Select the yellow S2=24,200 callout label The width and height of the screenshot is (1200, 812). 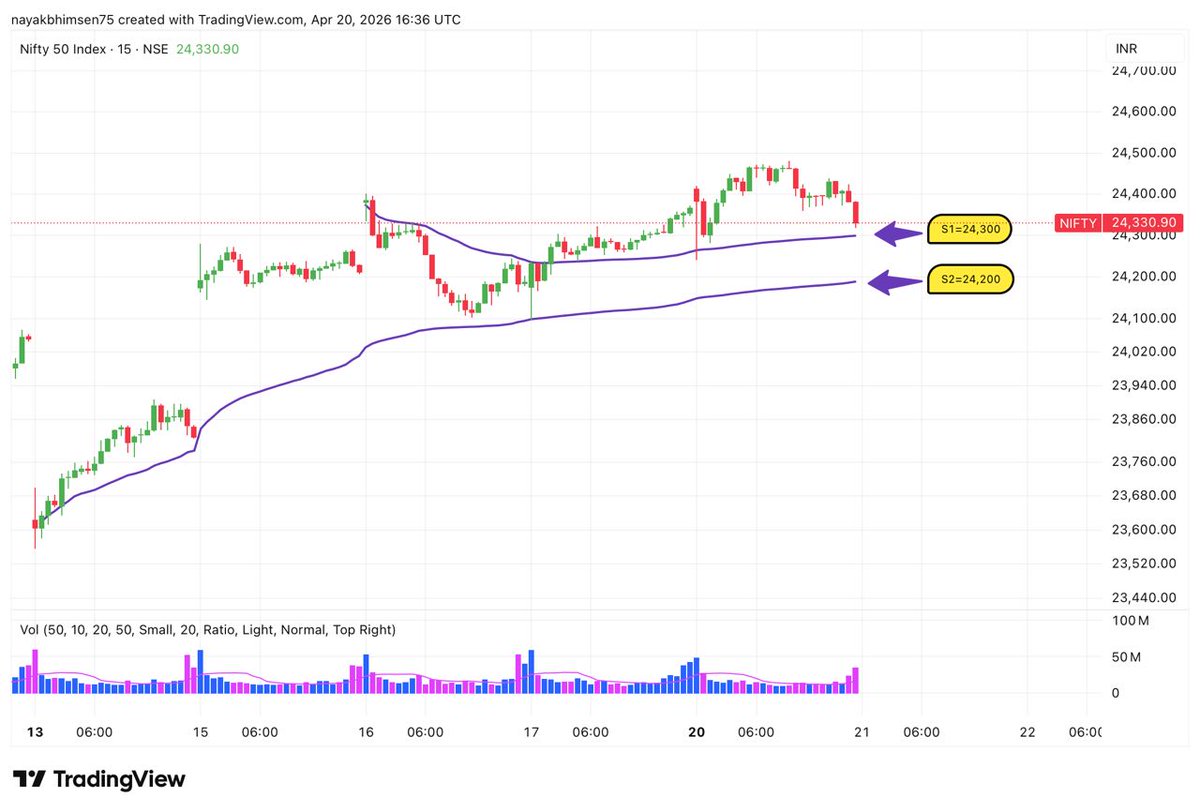(970, 280)
